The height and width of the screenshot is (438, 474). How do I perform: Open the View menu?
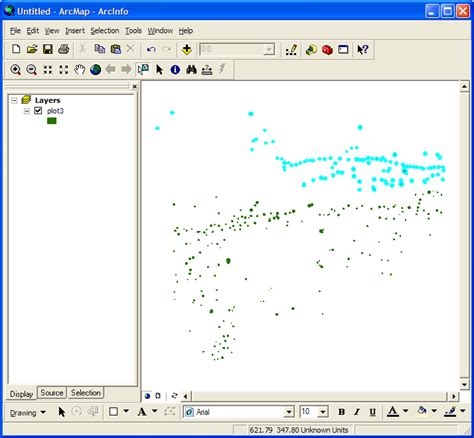click(x=52, y=31)
